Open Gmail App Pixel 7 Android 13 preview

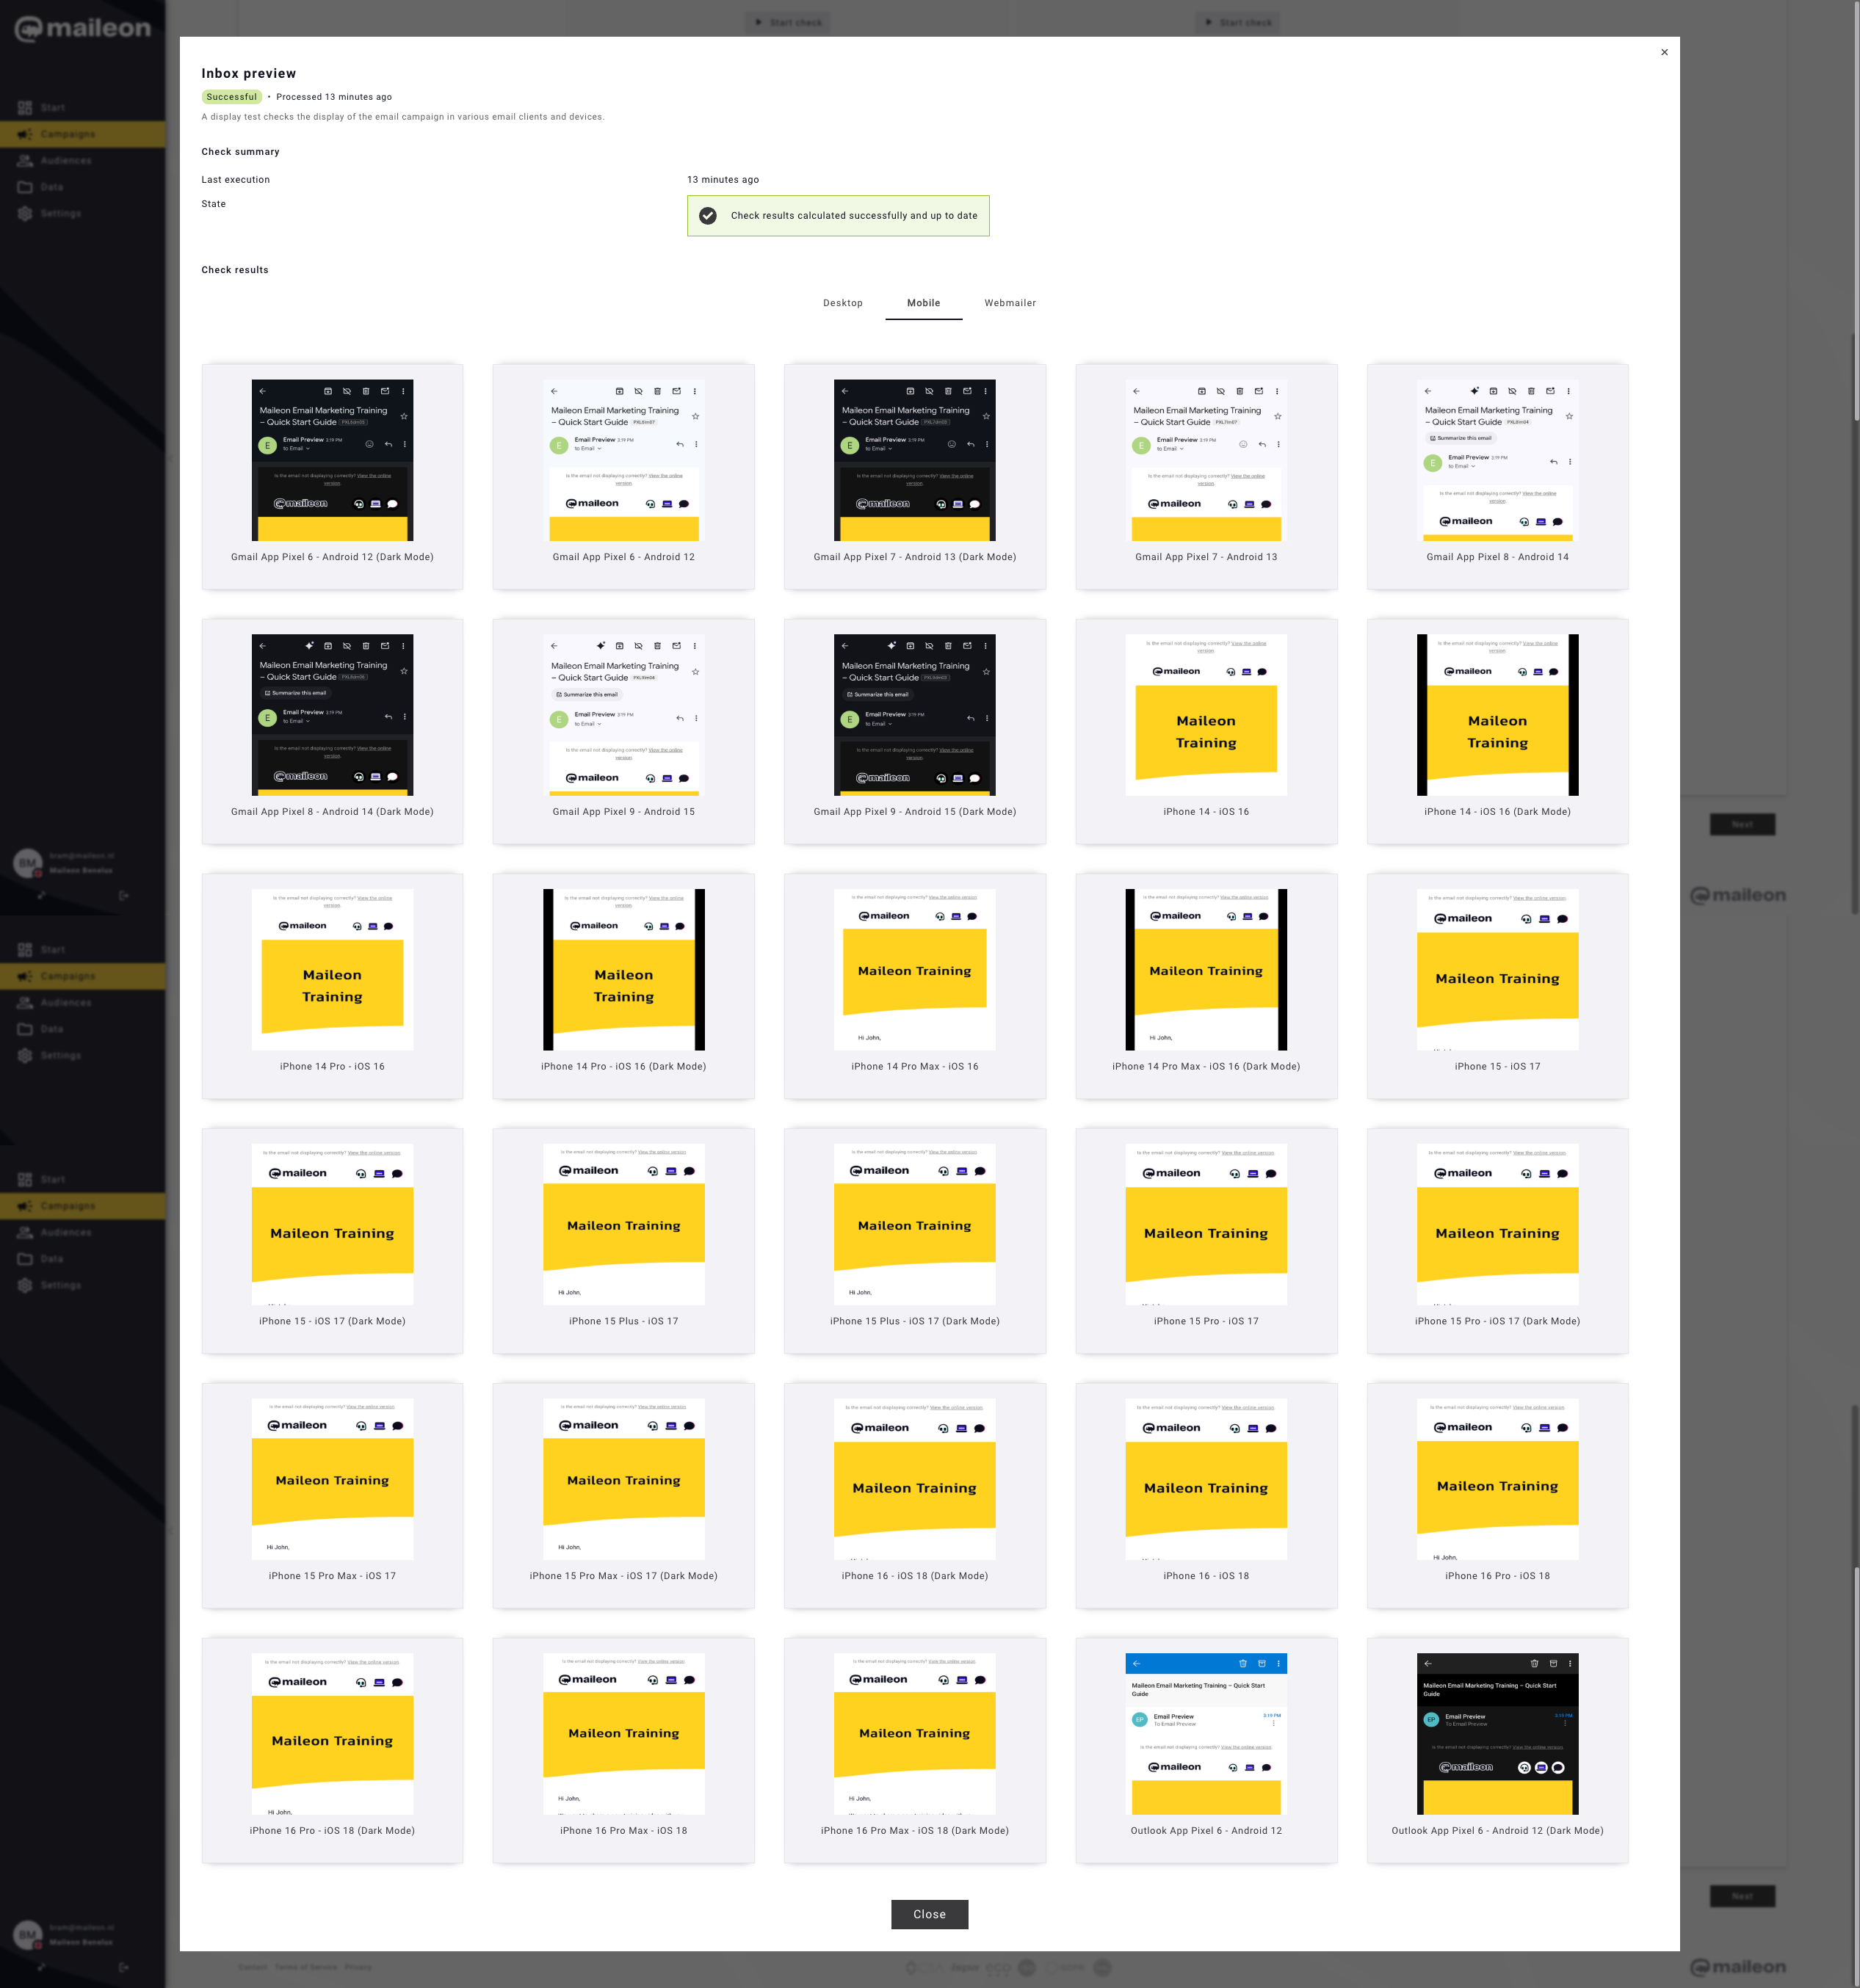click(x=1206, y=461)
